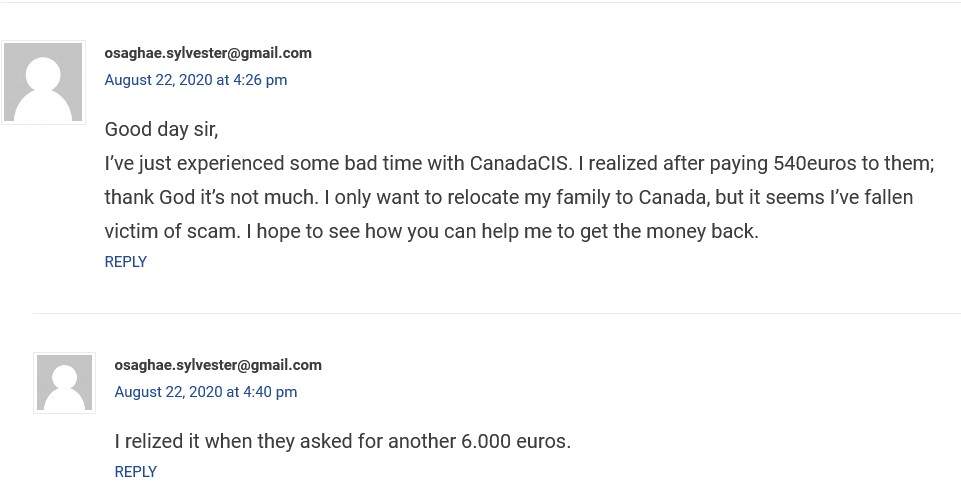This screenshot has height=484, width=961.
Task: Click the avatar of the 4:40 pm reply
Action: 64,383
